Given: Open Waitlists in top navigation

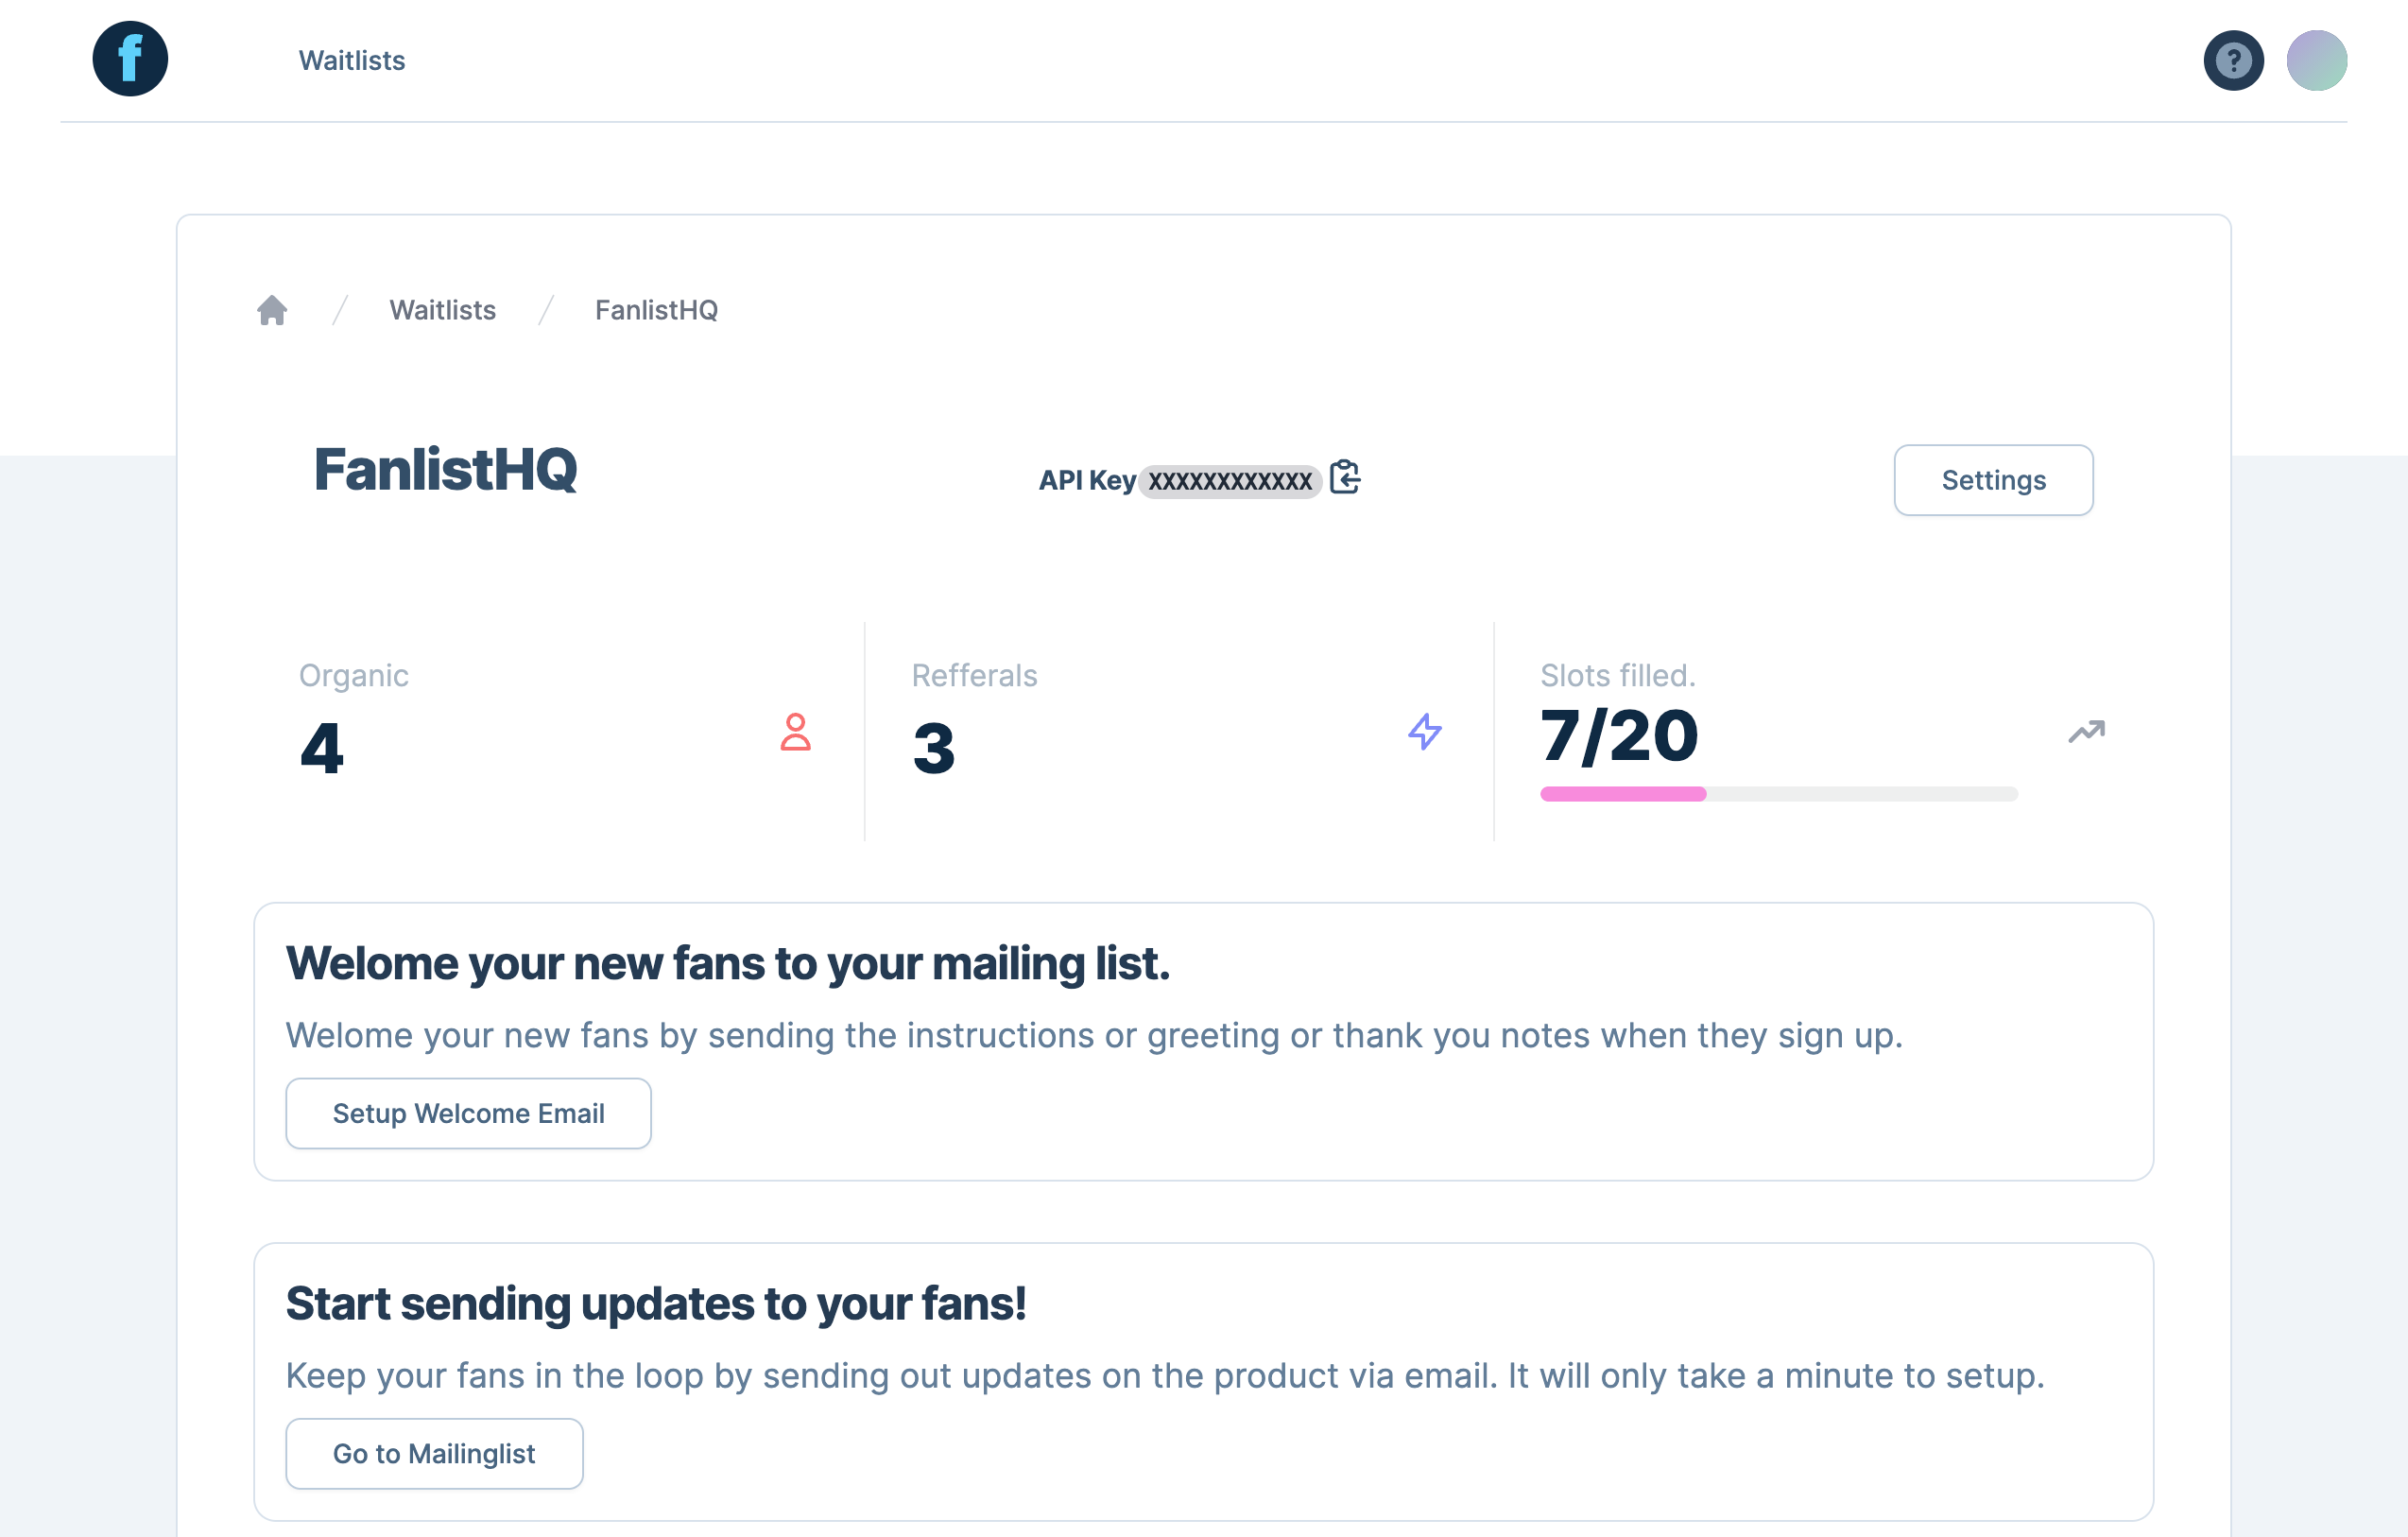Looking at the screenshot, I should click(x=351, y=61).
